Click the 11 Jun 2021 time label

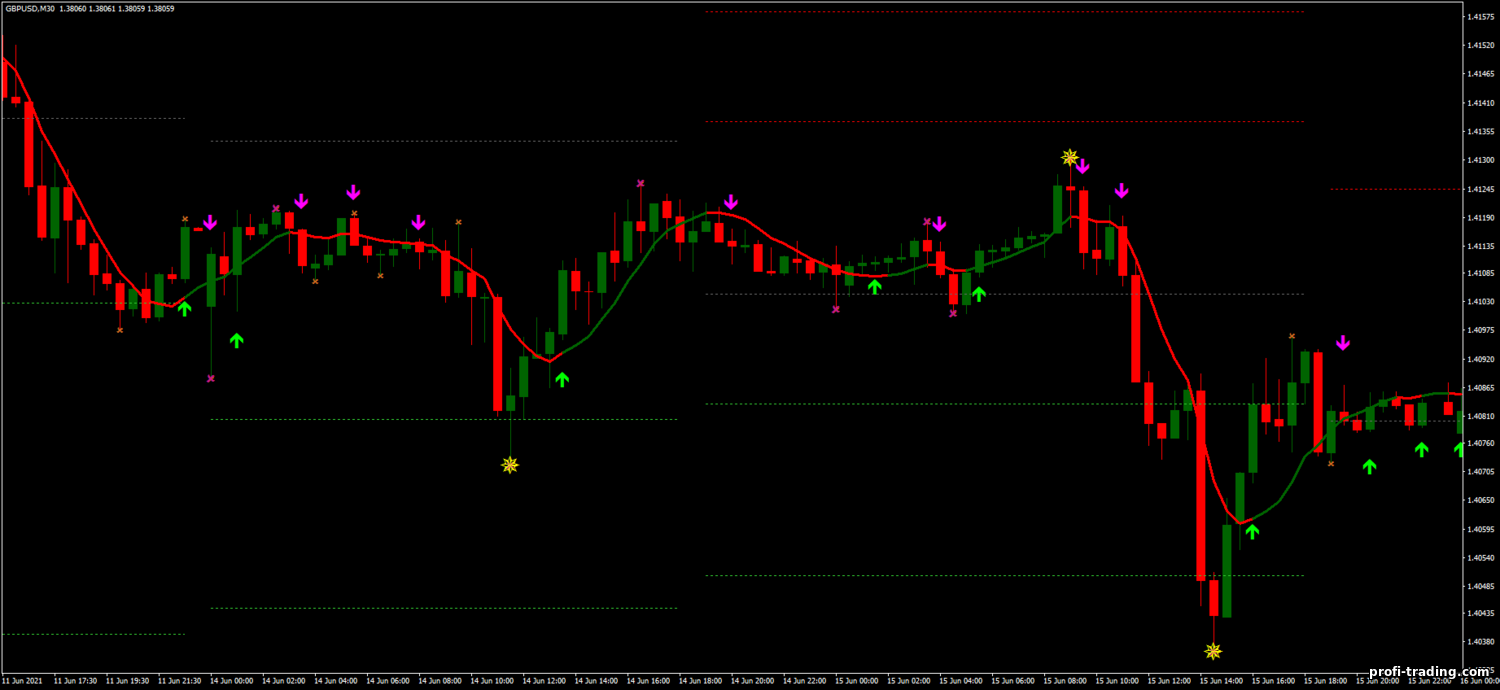[x=22, y=681]
